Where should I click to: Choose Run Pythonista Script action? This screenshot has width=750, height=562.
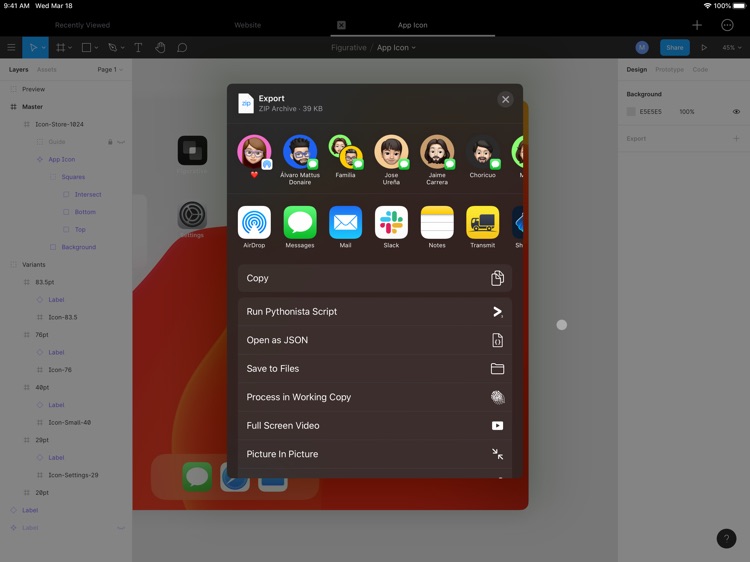375,312
